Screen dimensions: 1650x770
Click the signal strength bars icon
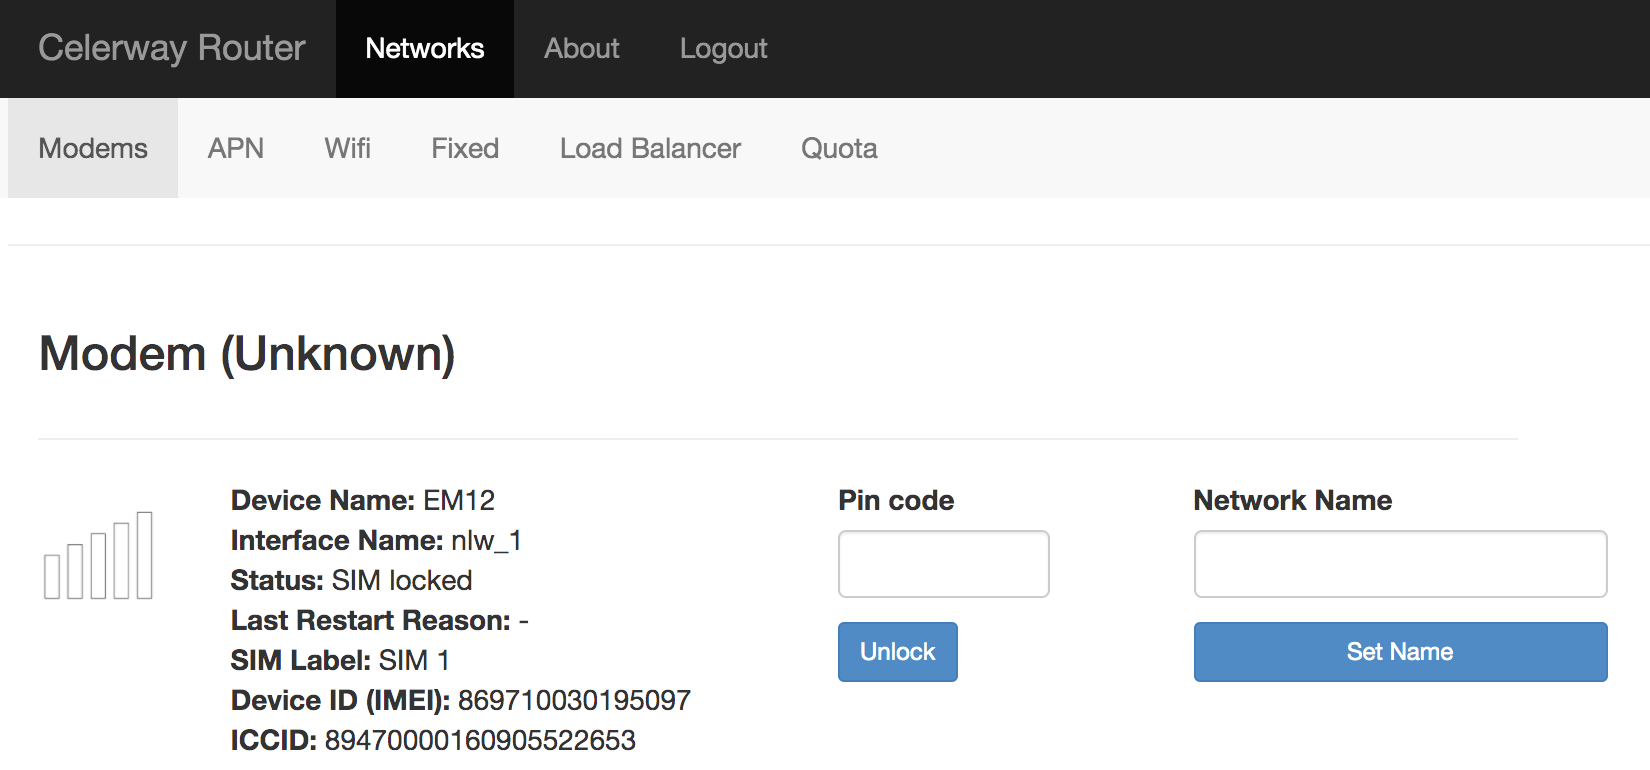pos(98,556)
